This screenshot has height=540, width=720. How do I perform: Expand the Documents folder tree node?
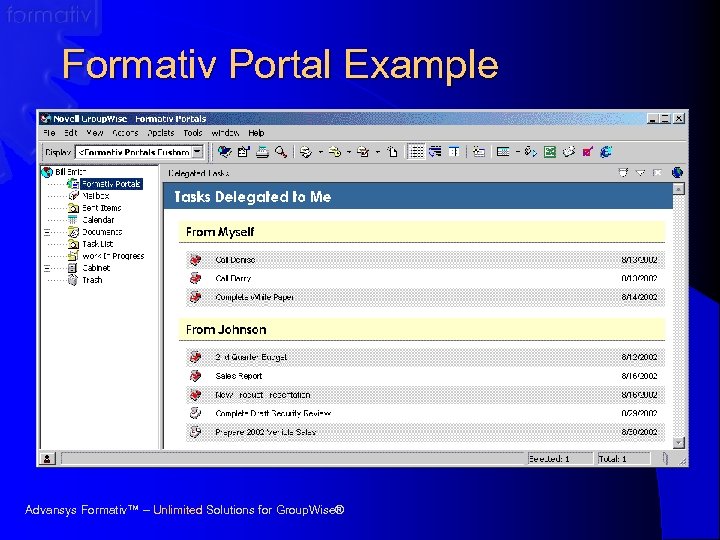tap(47, 232)
